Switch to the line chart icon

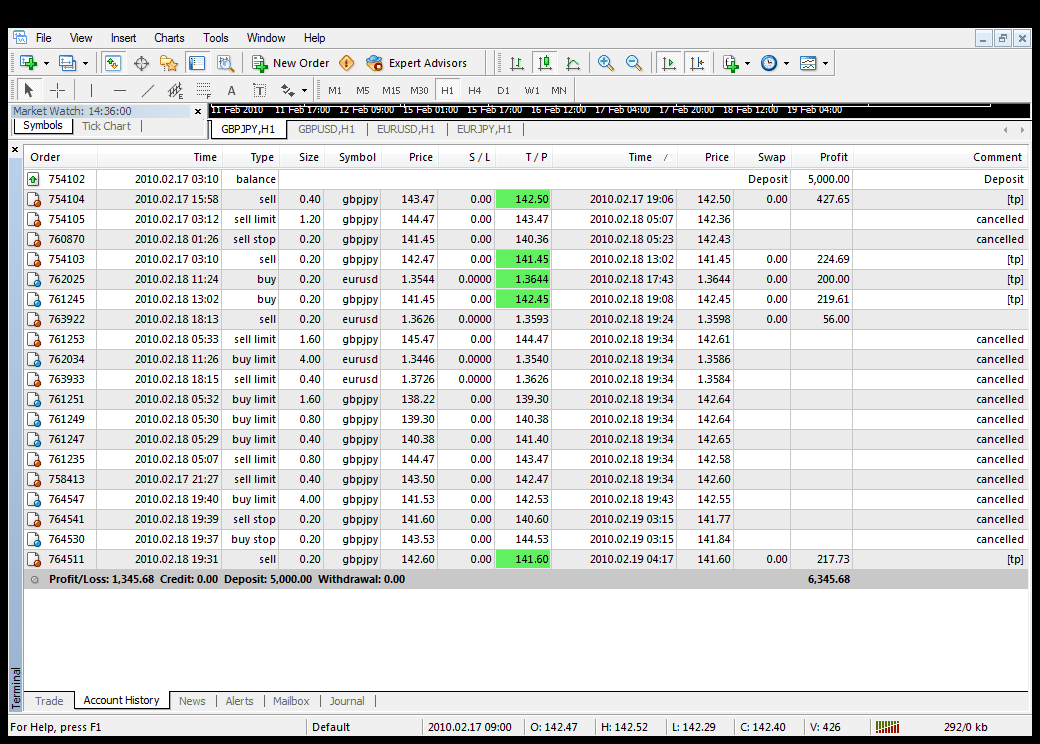[573, 63]
